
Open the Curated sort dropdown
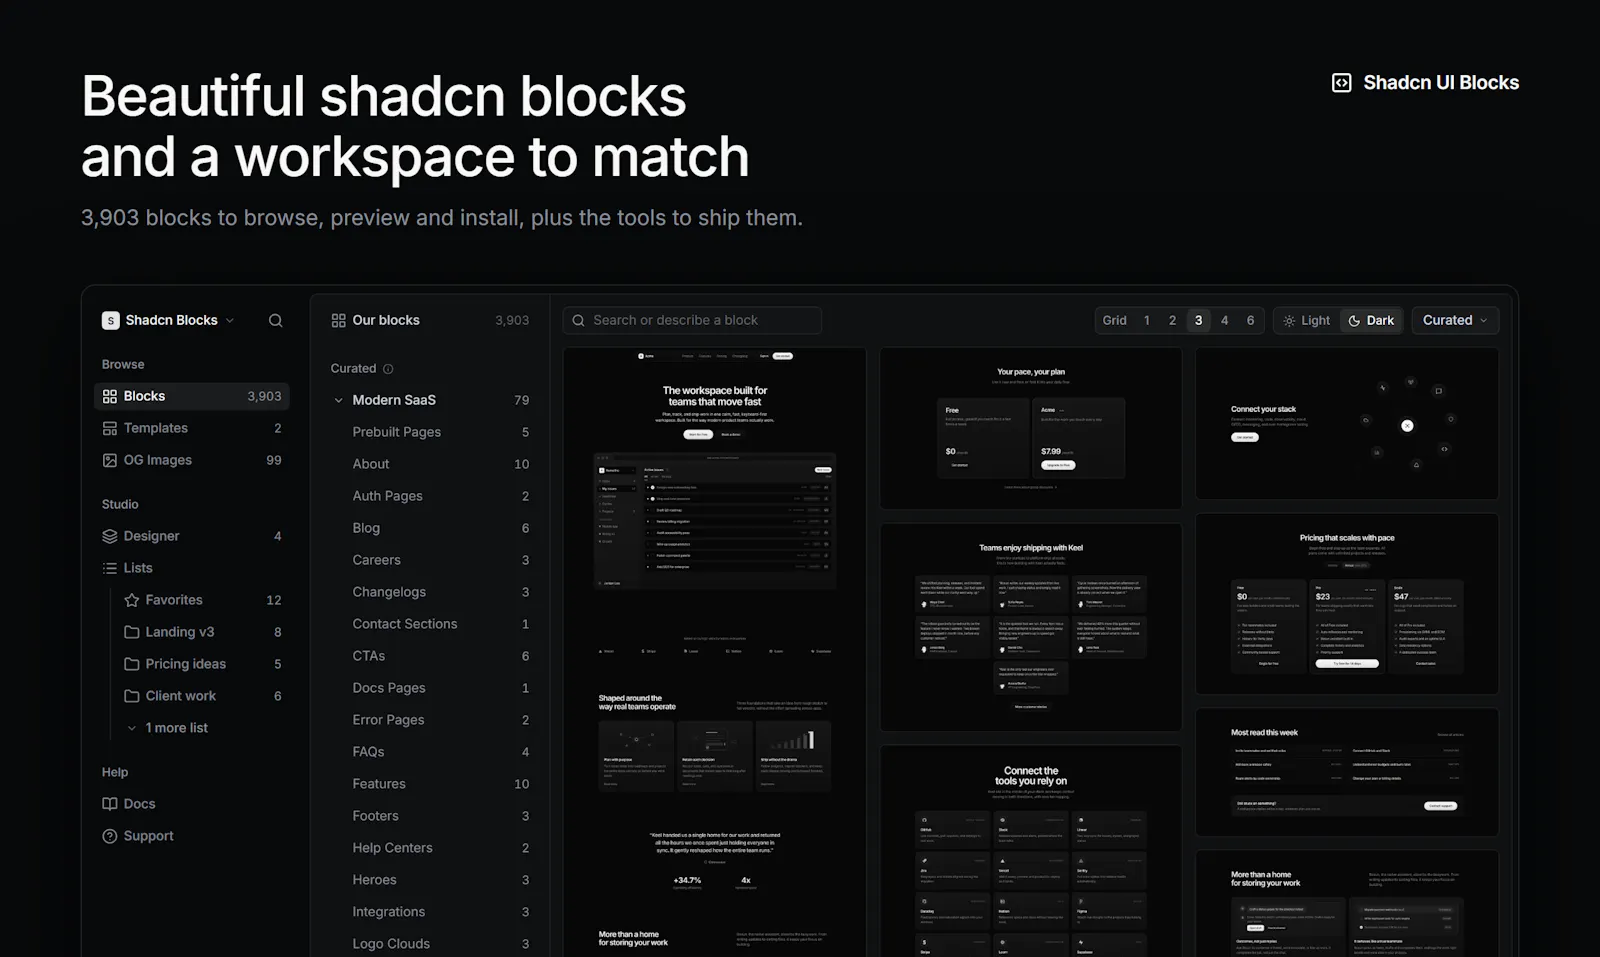1455,320
